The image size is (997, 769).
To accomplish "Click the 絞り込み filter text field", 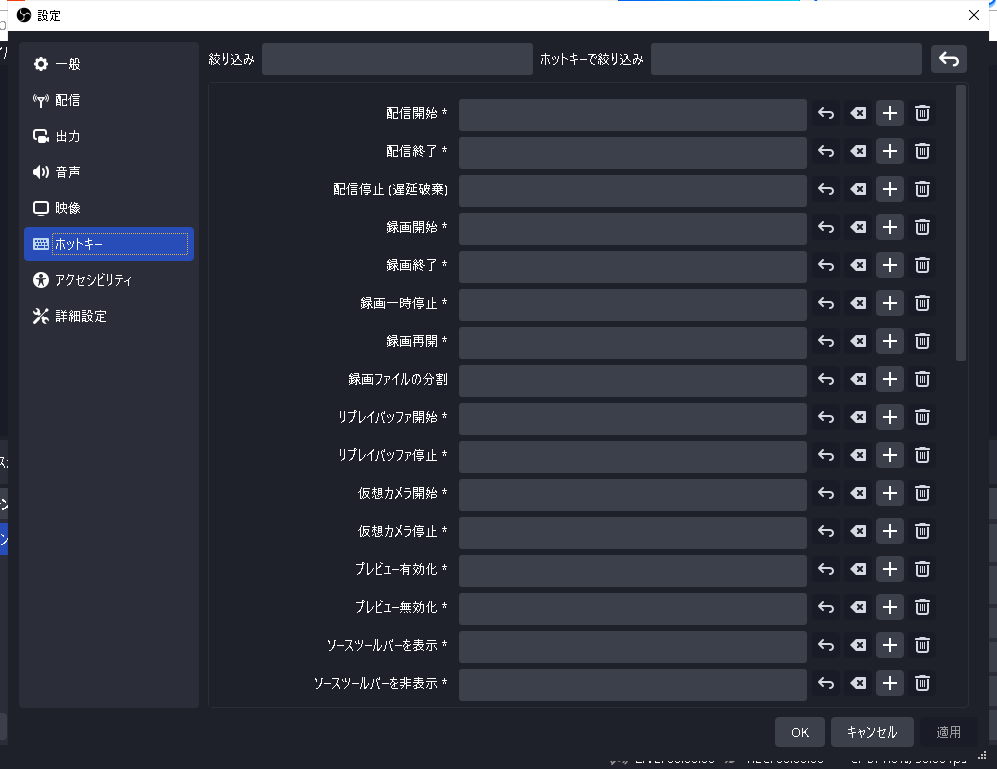I will click(397, 60).
